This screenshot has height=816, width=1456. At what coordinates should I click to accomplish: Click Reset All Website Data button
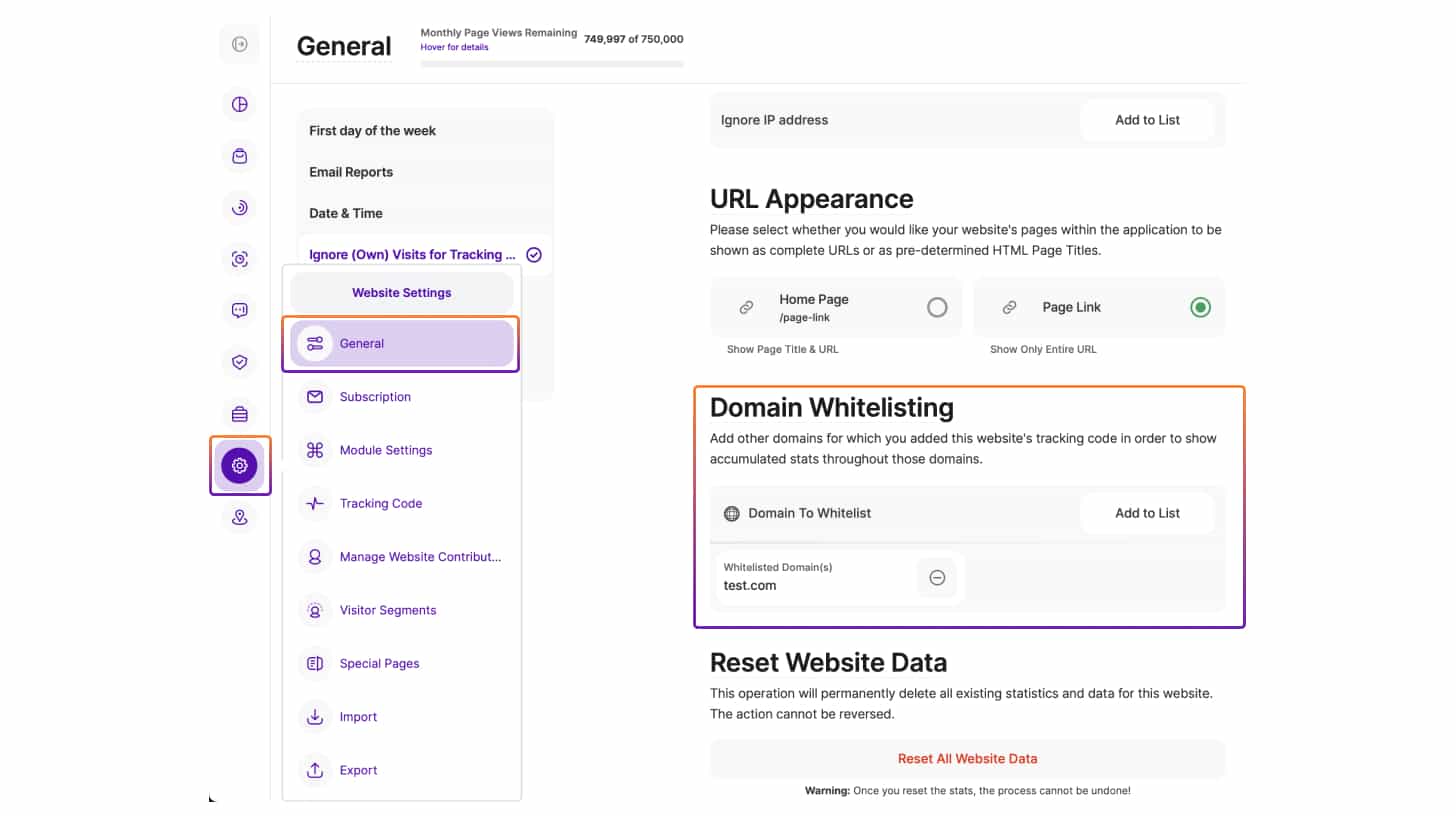(x=967, y=758)
